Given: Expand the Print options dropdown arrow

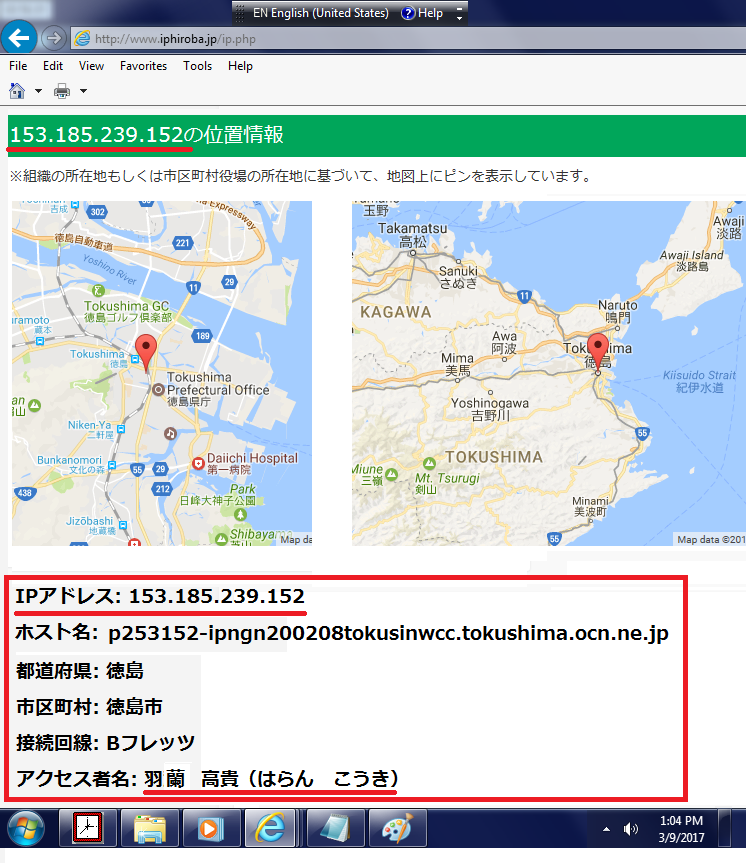Looking at the screenshot, I should (x=83, y=91).
